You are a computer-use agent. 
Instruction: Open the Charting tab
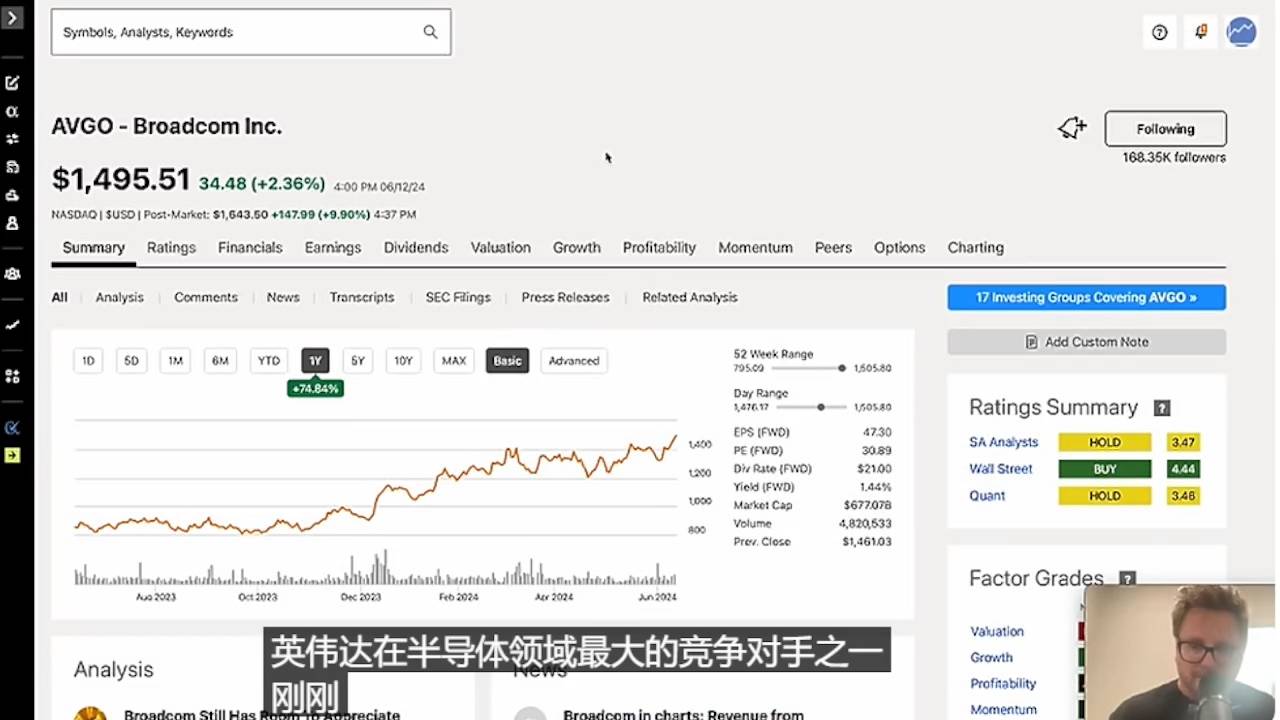coord(976,248)
